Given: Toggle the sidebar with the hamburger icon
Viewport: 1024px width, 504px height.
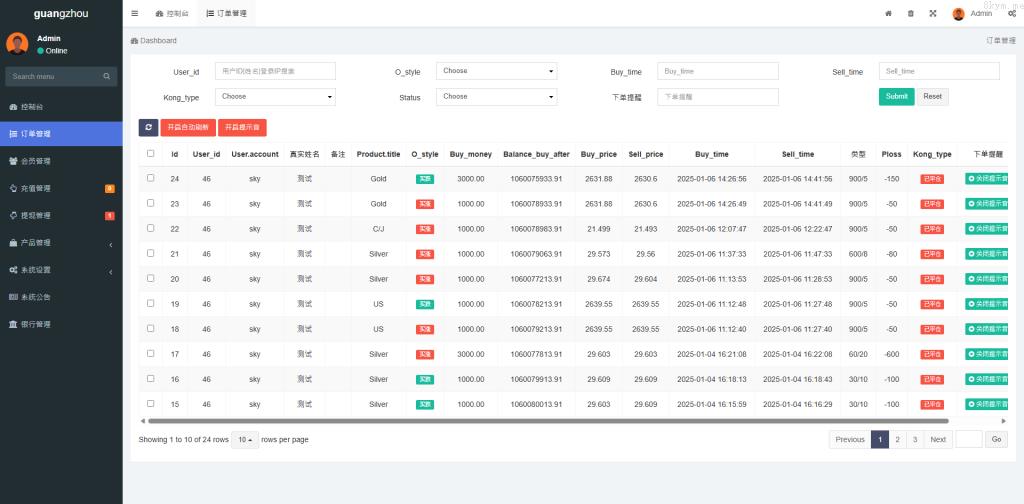Looking at the screenshot, I should pos(135,13).
